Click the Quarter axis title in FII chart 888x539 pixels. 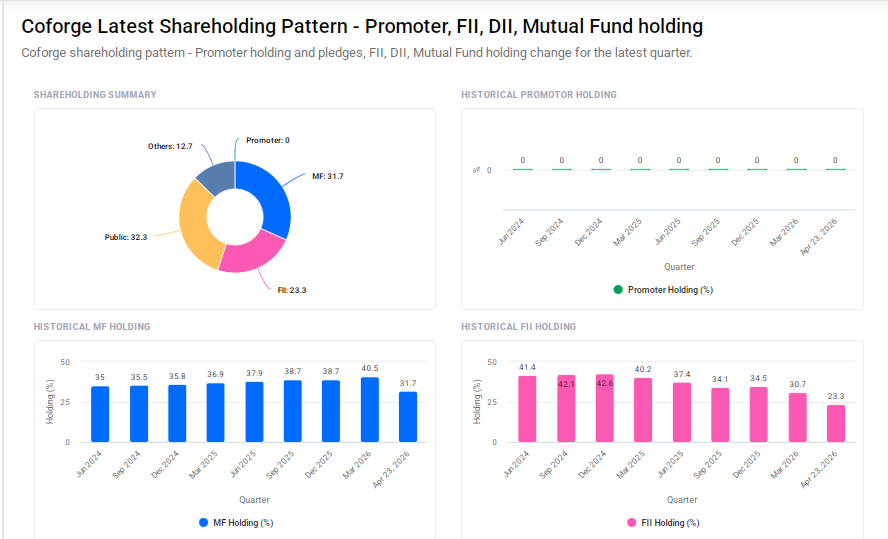tap(682, 500)
